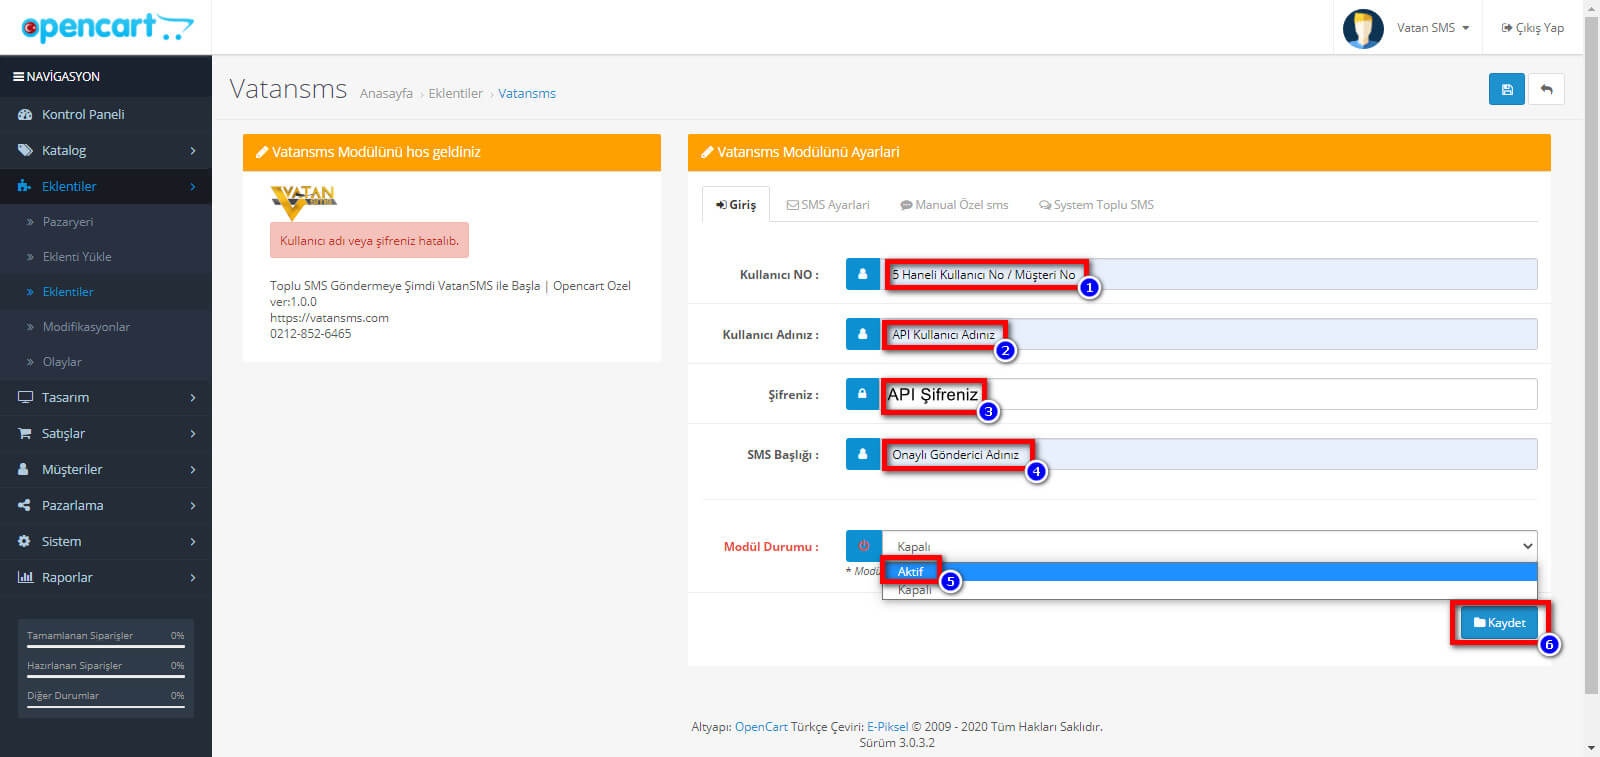The image size is (1600, 757).
Task: Click Hazırlanan Siparişler progress bar
Action: [105, 677]
